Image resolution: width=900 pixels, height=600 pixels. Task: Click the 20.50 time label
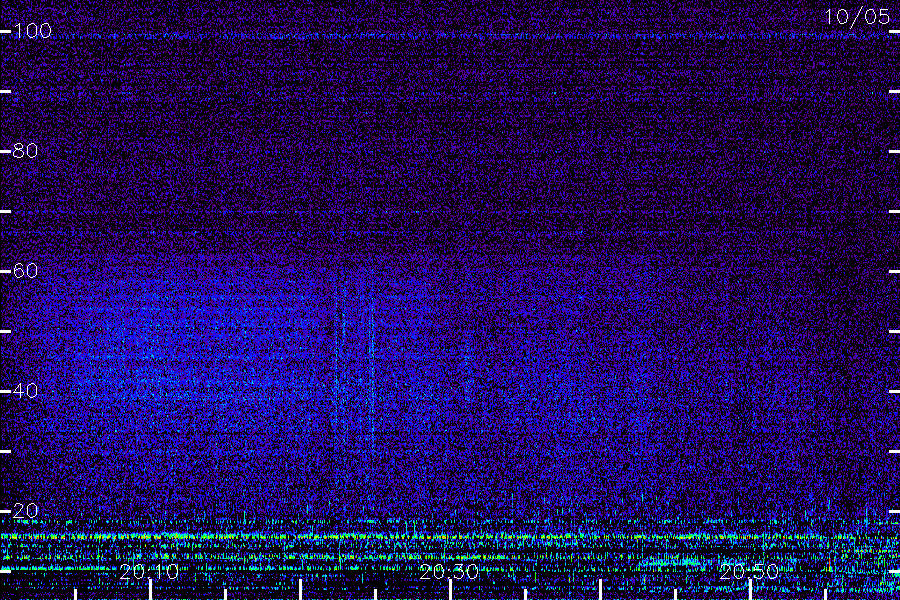pos(749,572)
